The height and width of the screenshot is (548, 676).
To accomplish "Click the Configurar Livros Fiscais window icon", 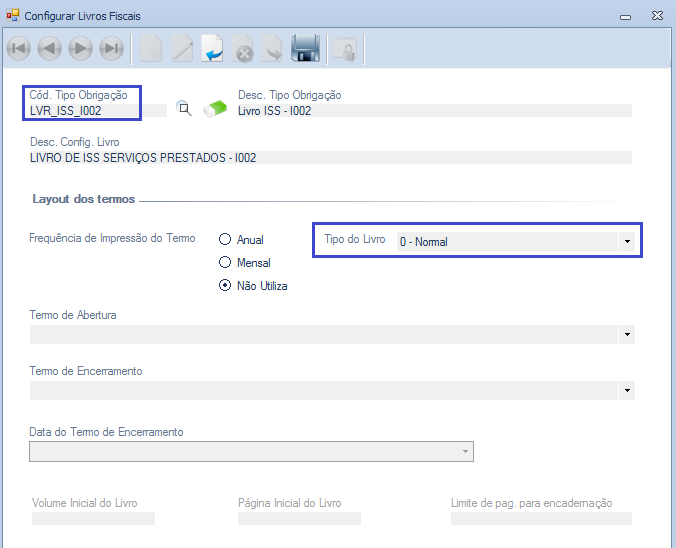I will [13, 16].
